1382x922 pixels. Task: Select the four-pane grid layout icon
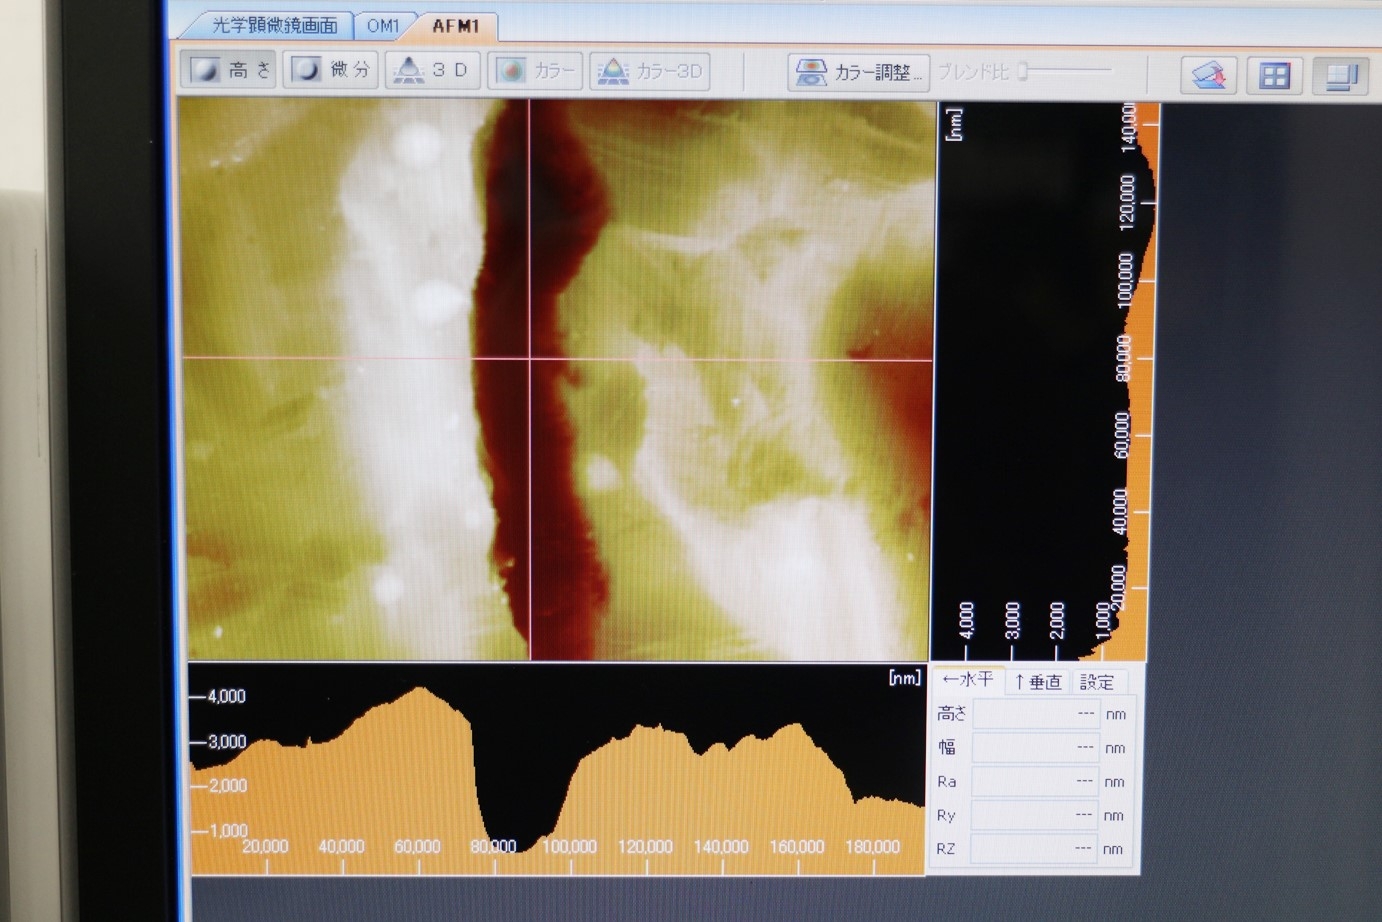point(1274,76)
